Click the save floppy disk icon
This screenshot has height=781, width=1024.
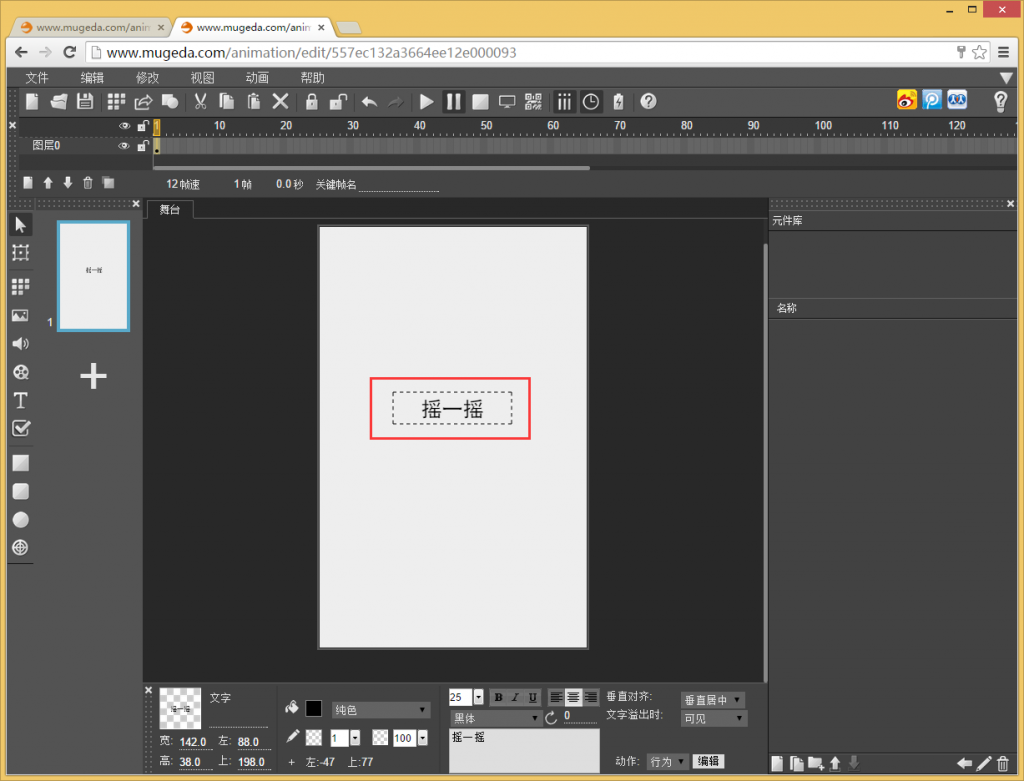[85, 101]
